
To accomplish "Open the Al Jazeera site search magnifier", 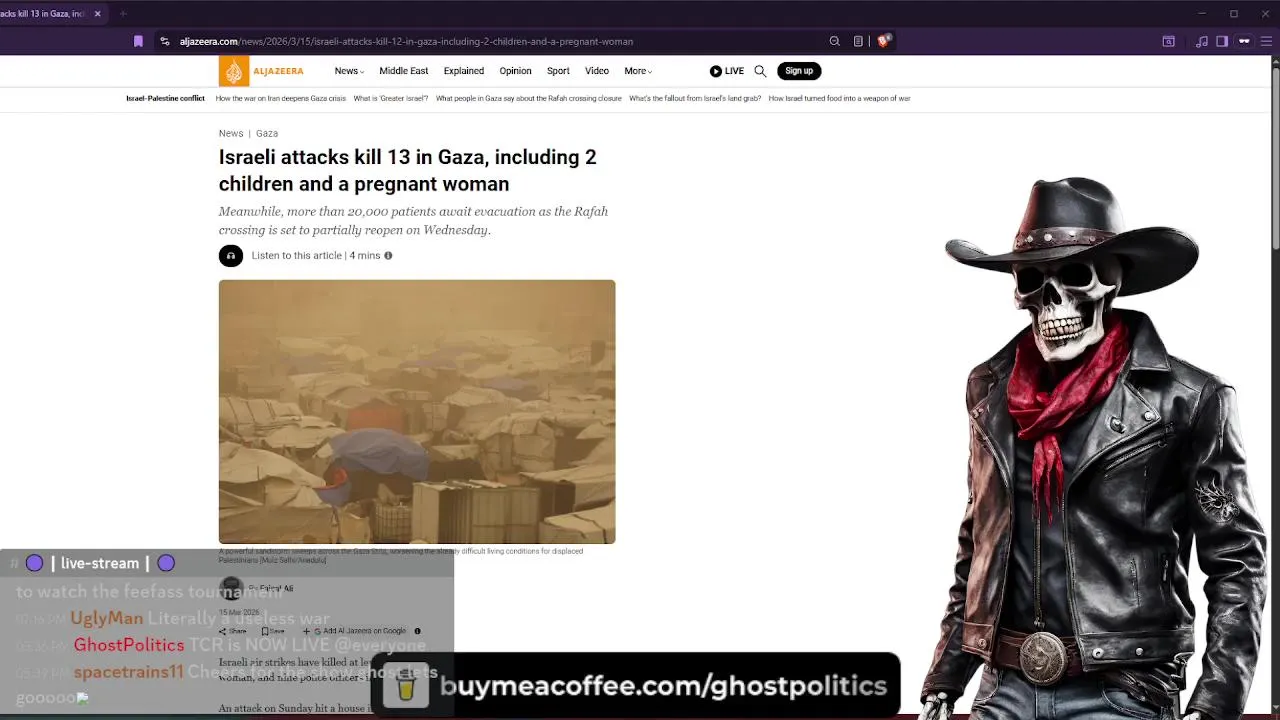I will [x=760, y=71].
